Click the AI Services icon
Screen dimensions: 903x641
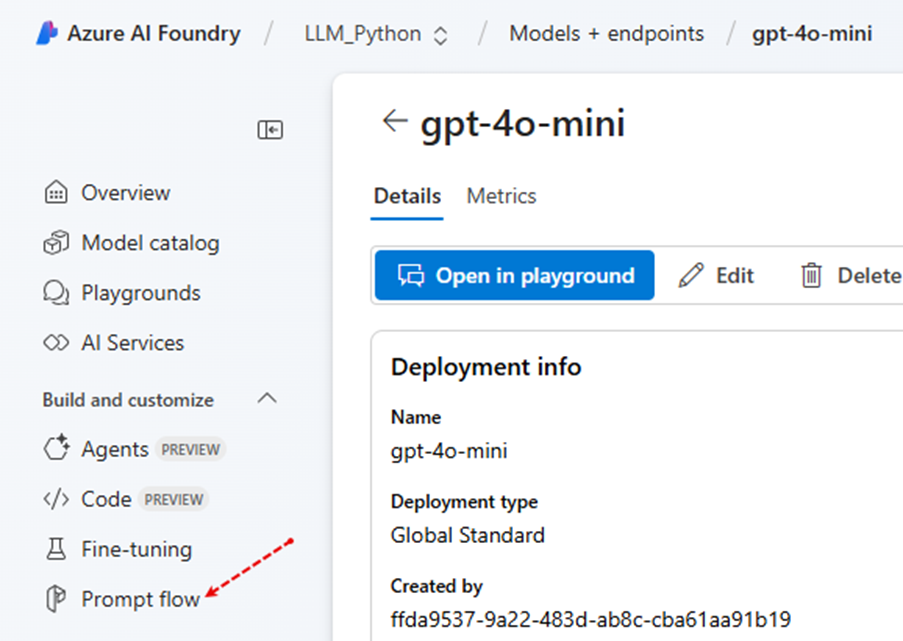click(x=56, y=343)
